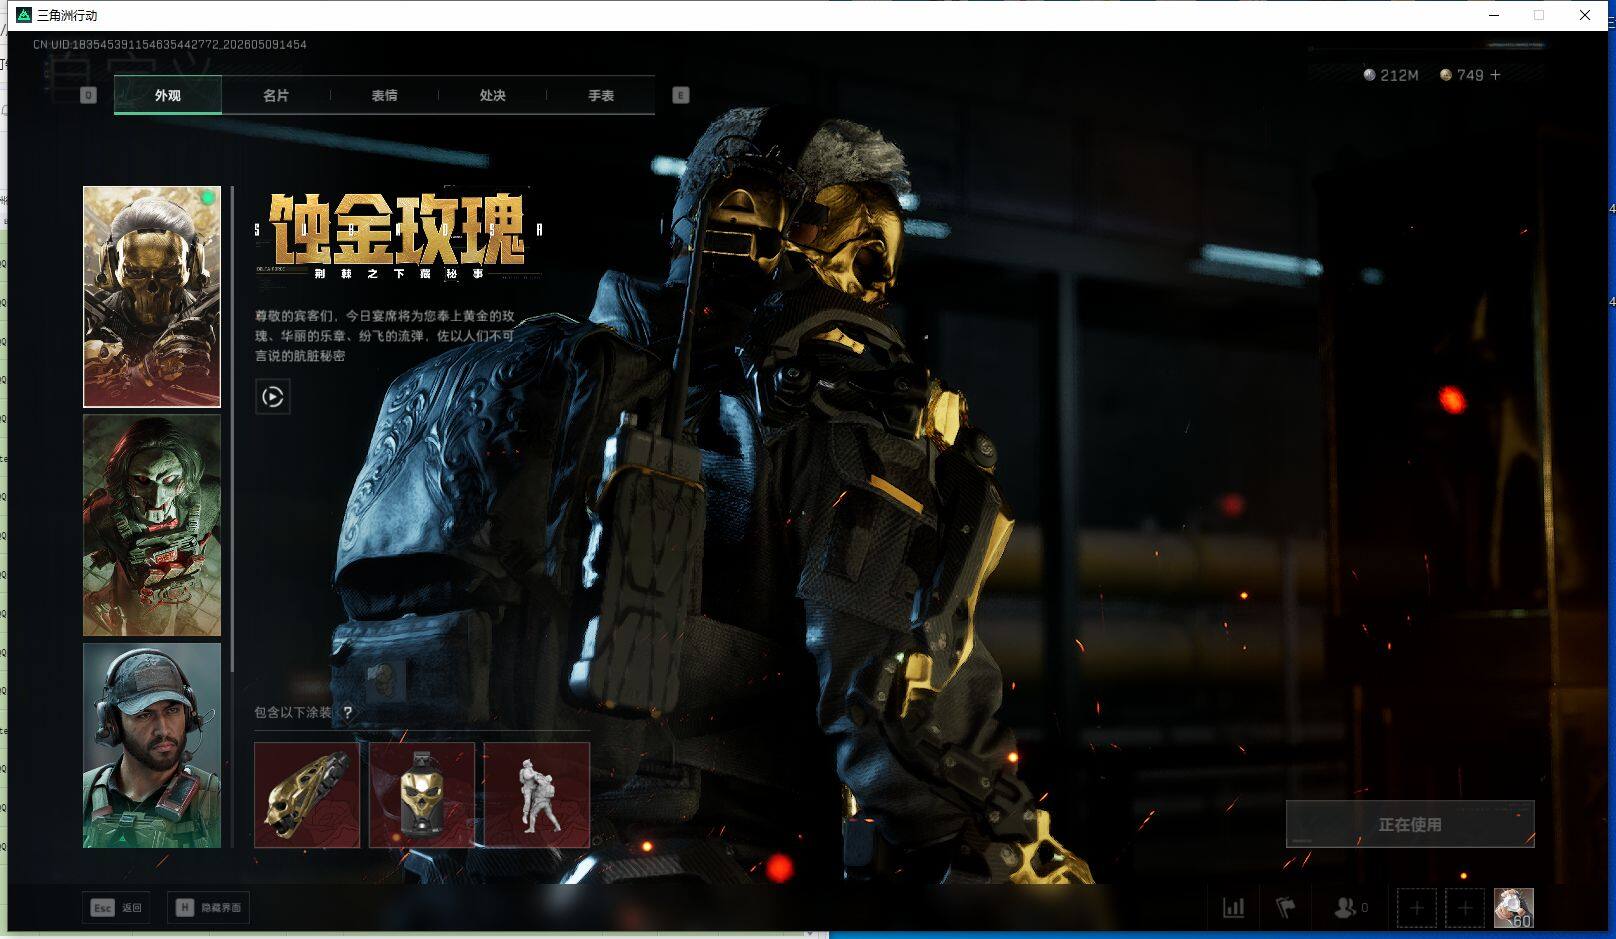This screenshot has height=939, width=1616.
Task: Close the 三角洲行动 window
Action: (1585, 15)
